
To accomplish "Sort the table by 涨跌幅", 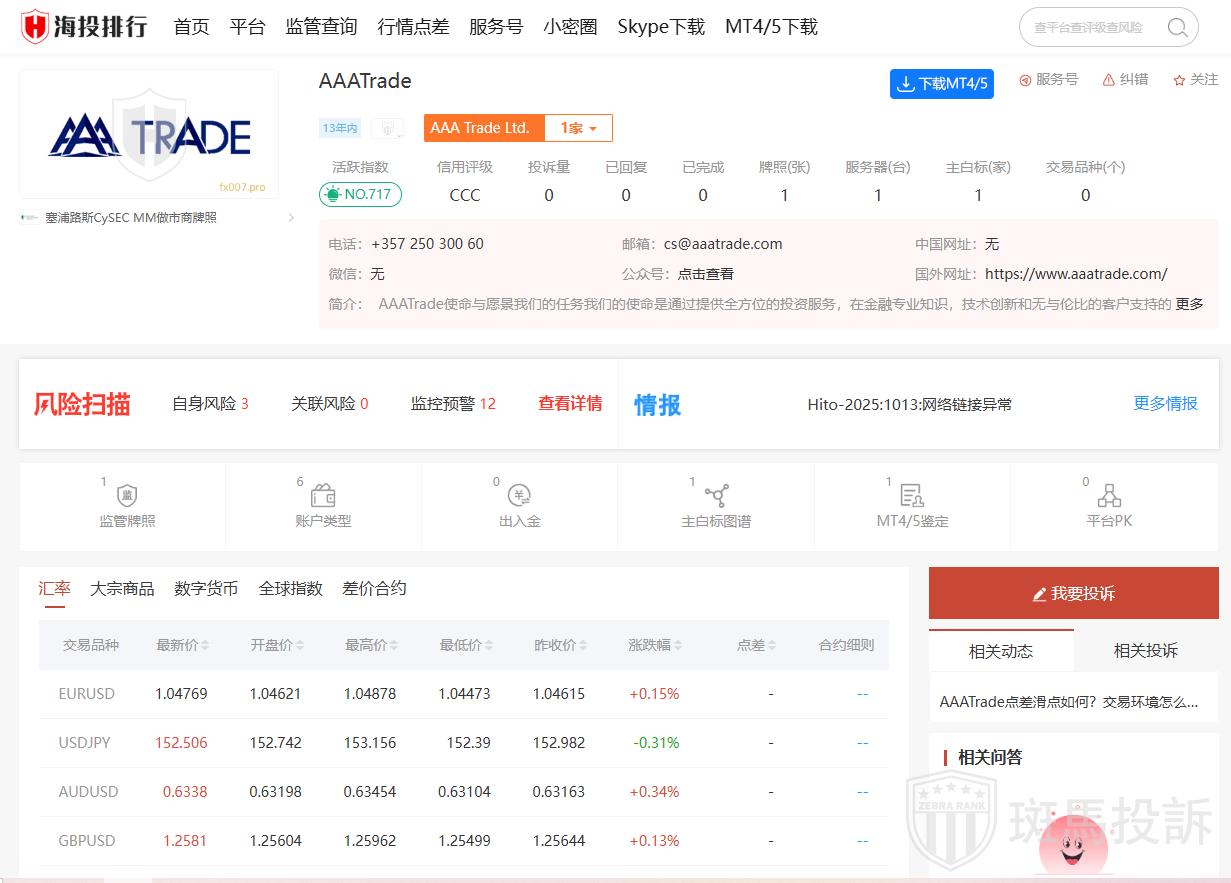I will (678, 646).
